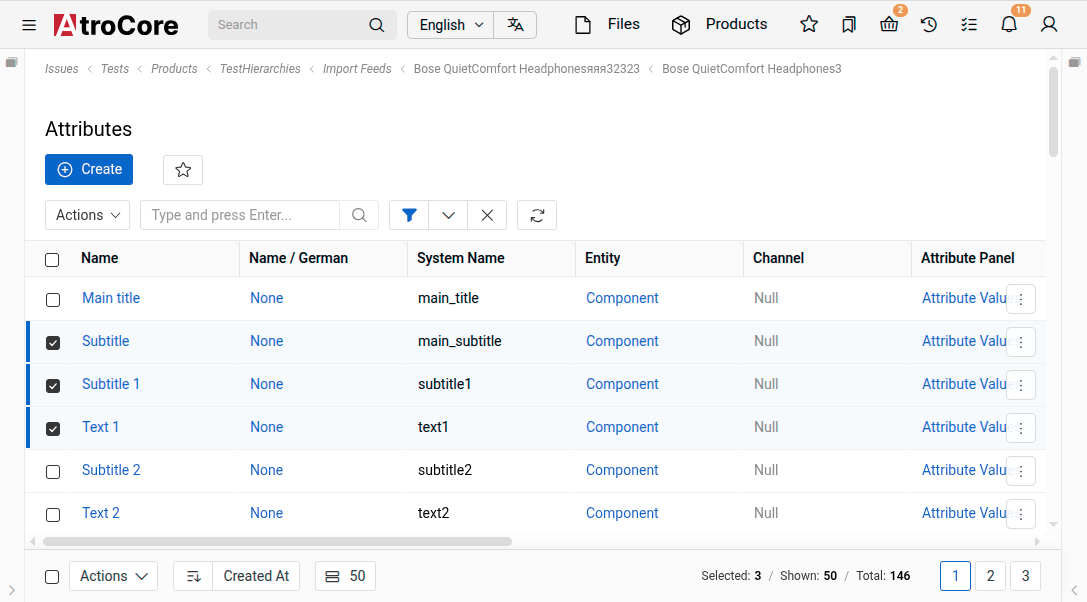This screenshot has height=602, width=1087.
Task: Open favorites star in the top bar
Action: 808,25
